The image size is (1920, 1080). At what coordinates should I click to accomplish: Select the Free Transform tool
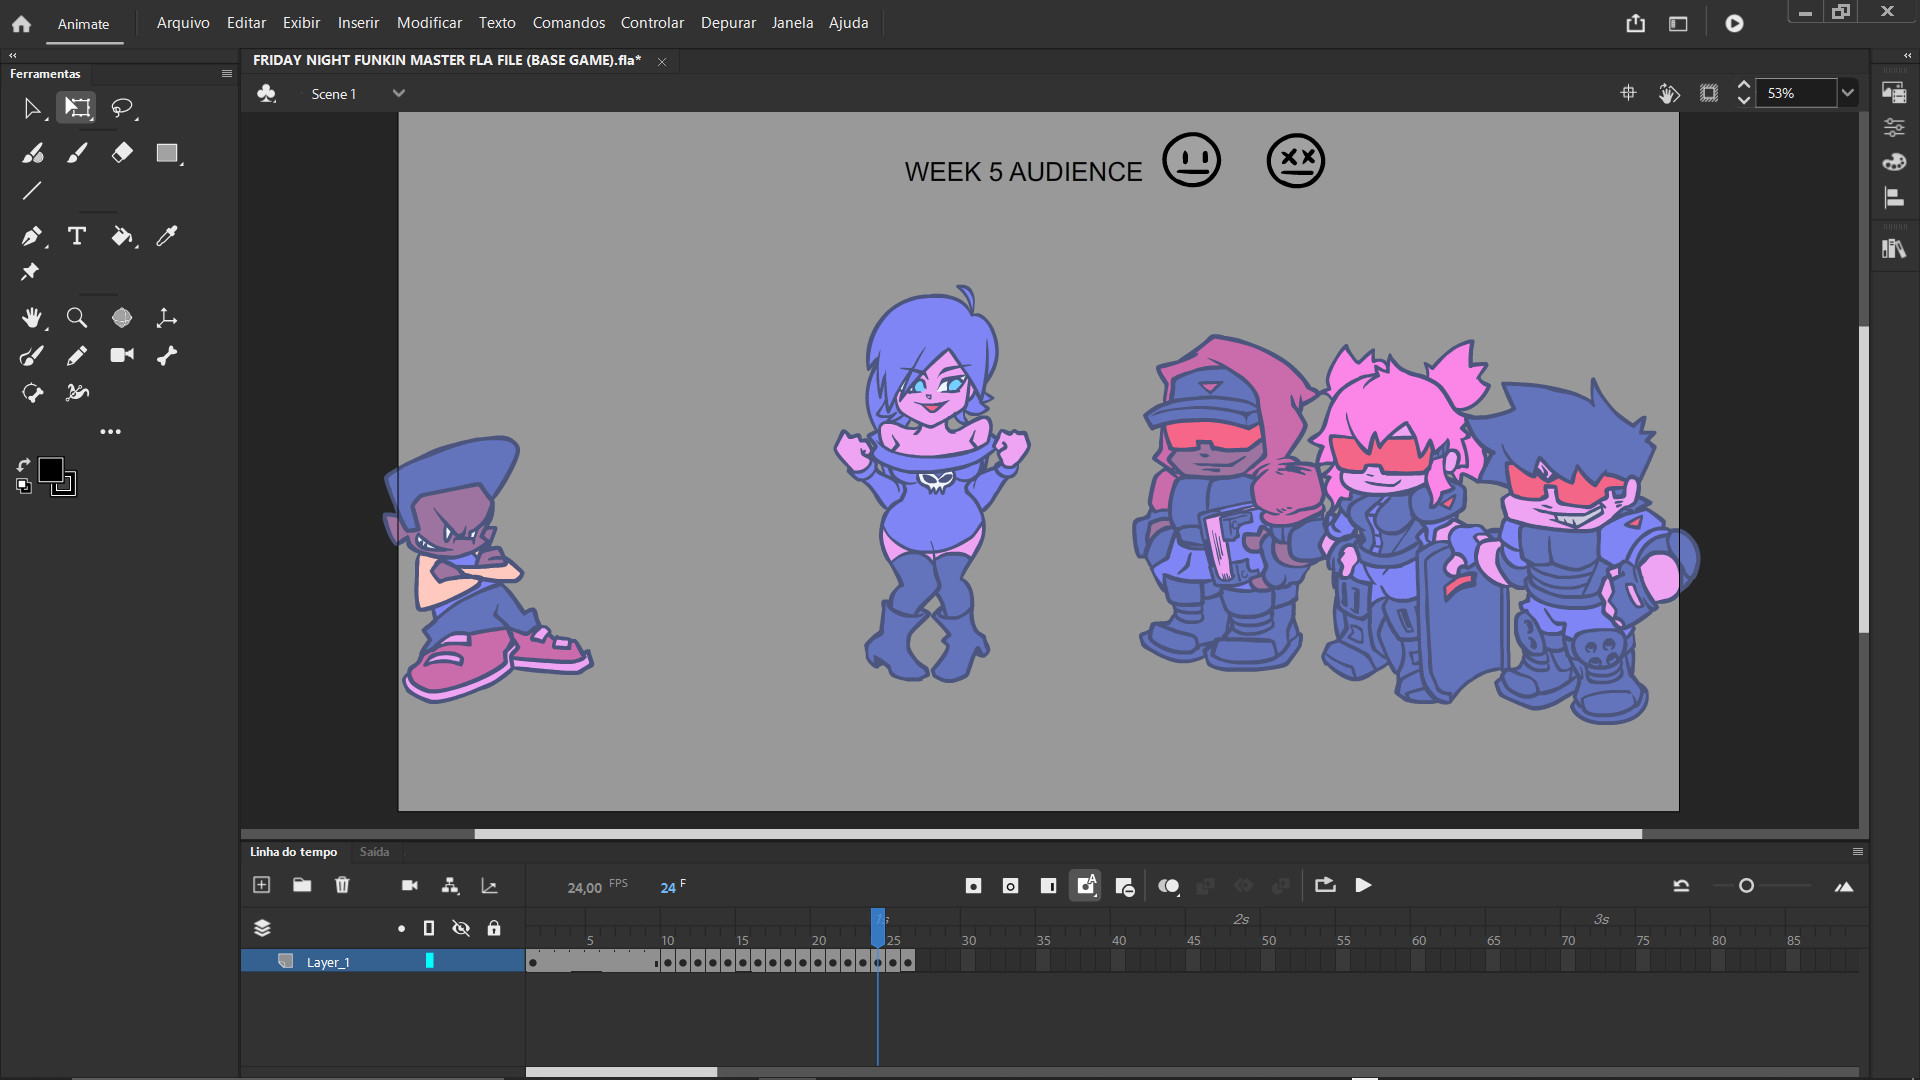[x=77, y=108]
